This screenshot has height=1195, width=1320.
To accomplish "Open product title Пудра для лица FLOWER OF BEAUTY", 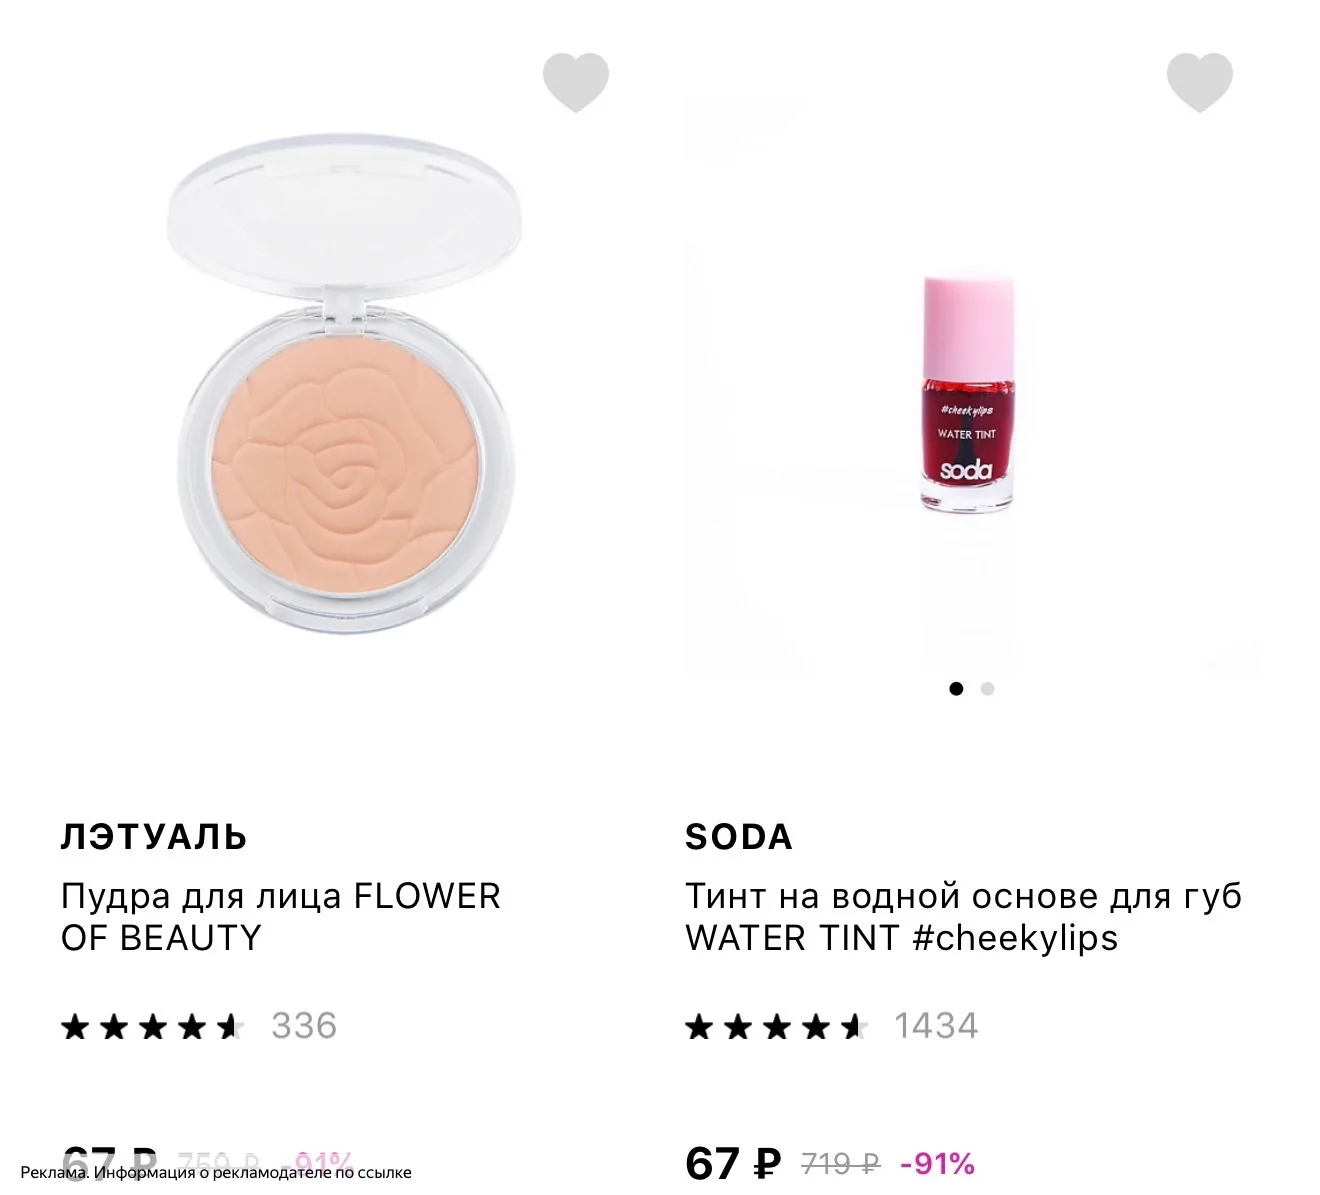I will pos(281,917).
